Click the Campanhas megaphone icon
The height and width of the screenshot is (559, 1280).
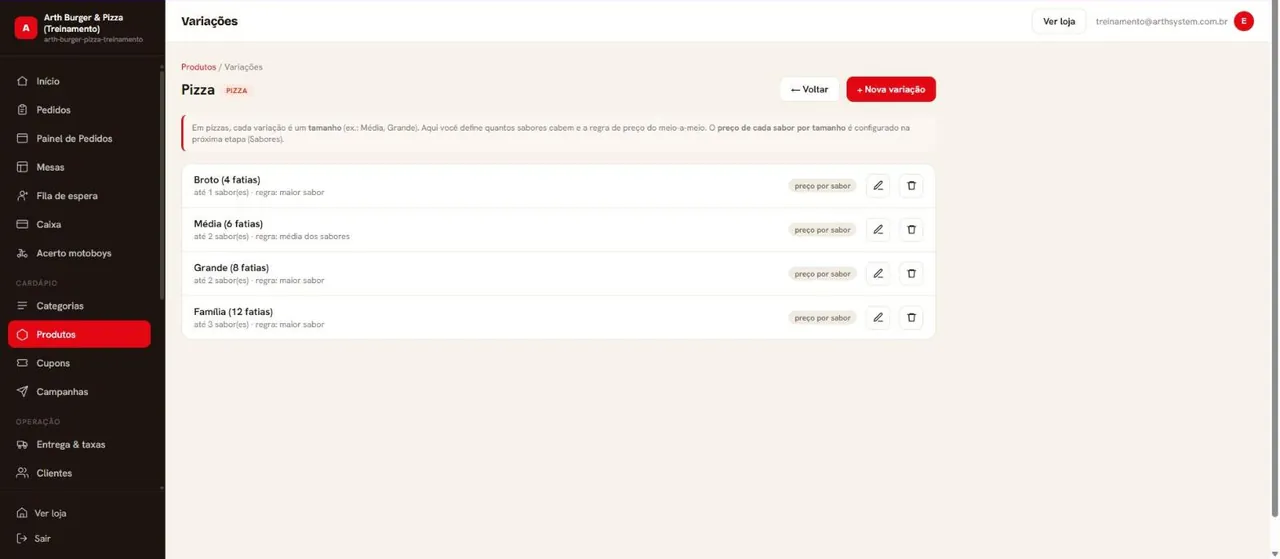point(22,392)
